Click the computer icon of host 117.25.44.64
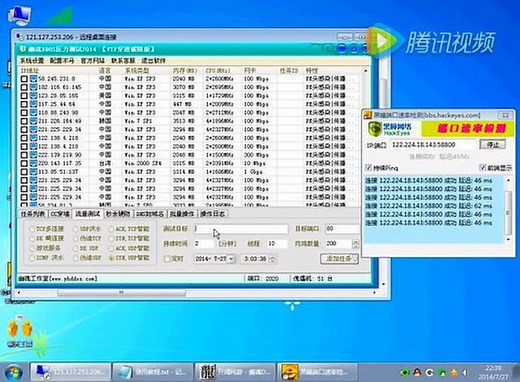The height and width of the screenshot is (382, 520). (x=33, y=104)
